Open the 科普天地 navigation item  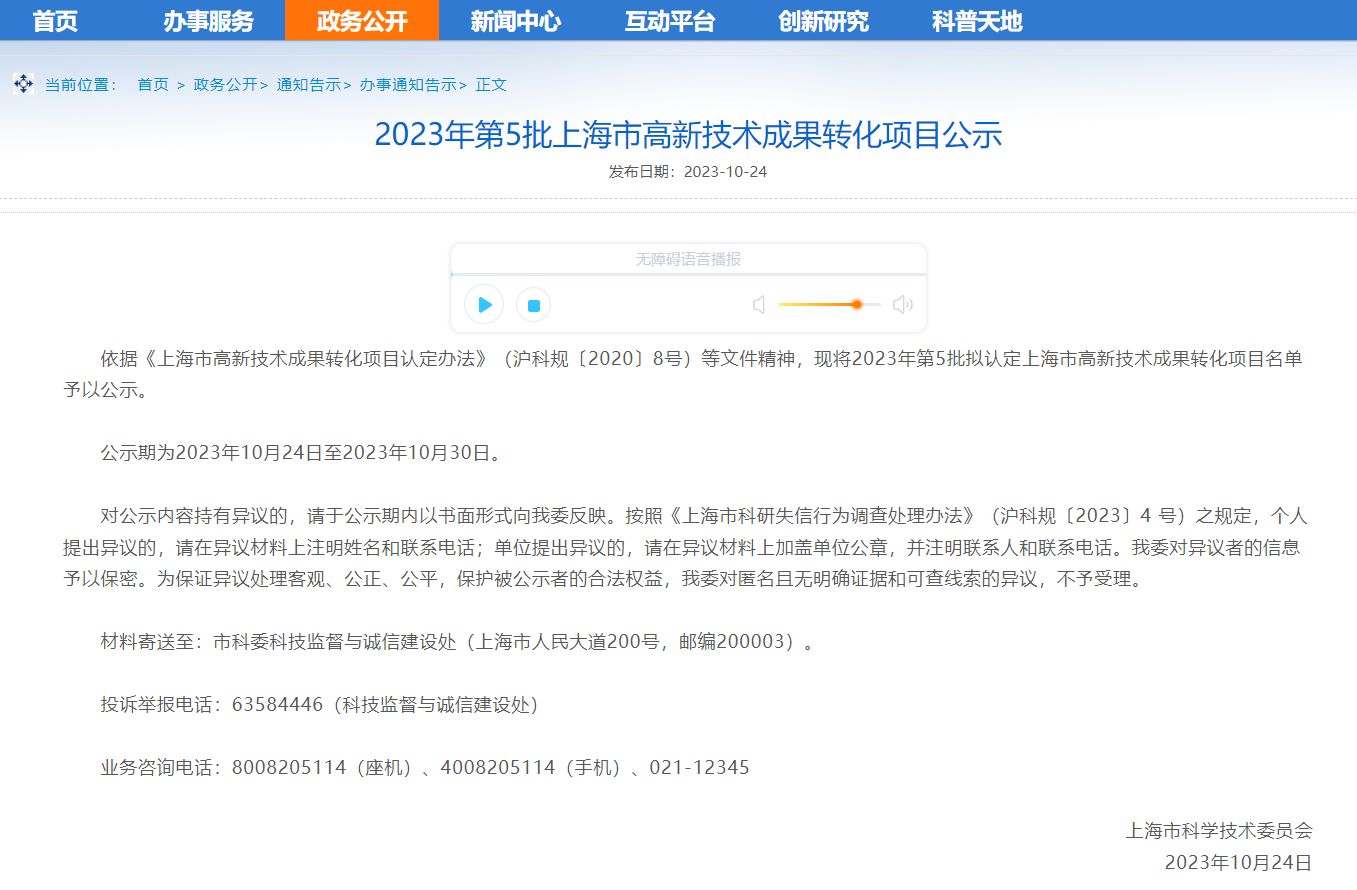coord(976,21)
